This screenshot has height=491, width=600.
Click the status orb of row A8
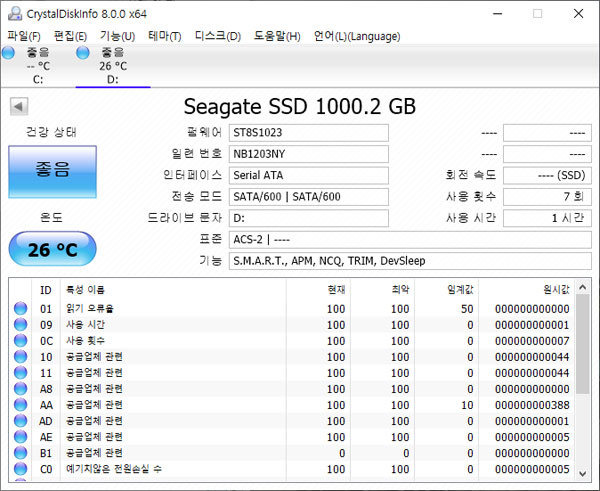21,388
